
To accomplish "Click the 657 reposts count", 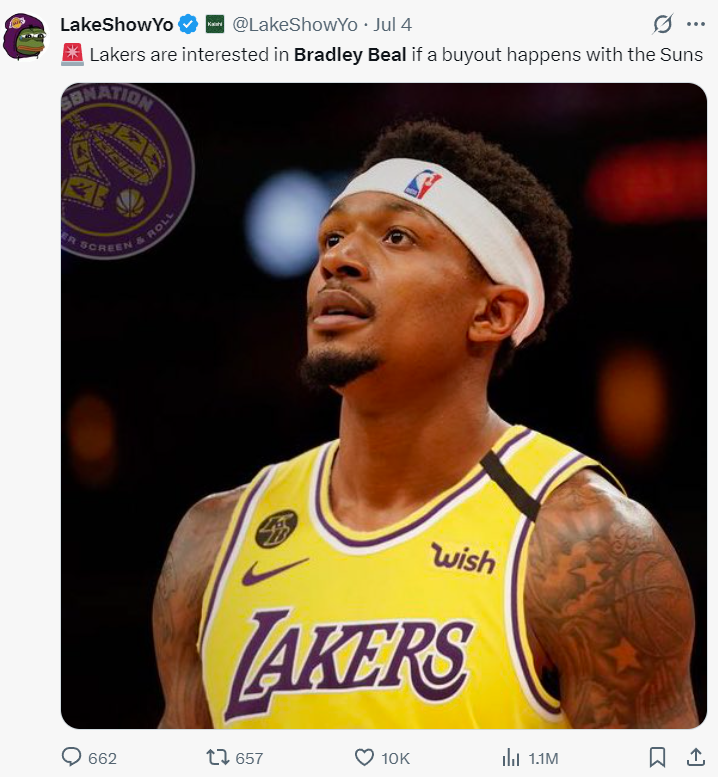I will [249, 758].
